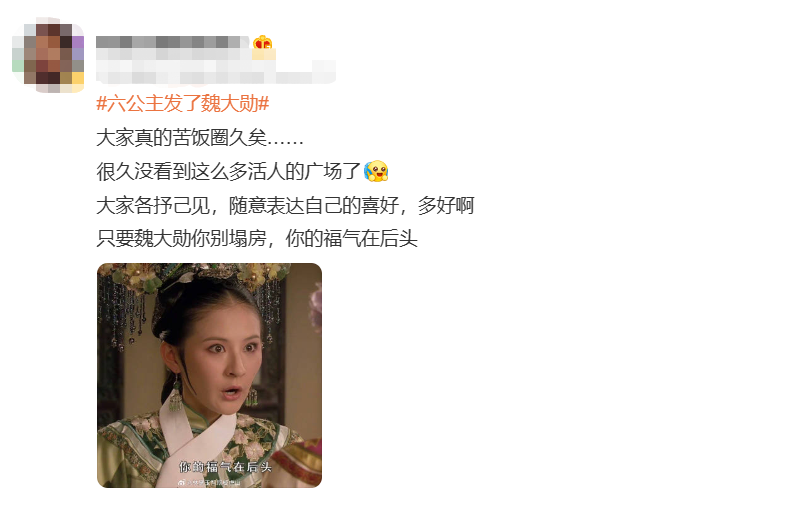Click the phrase 你的福气在后头 in the post text
Screen dimensions: 798x512
(x=351, y=238)
